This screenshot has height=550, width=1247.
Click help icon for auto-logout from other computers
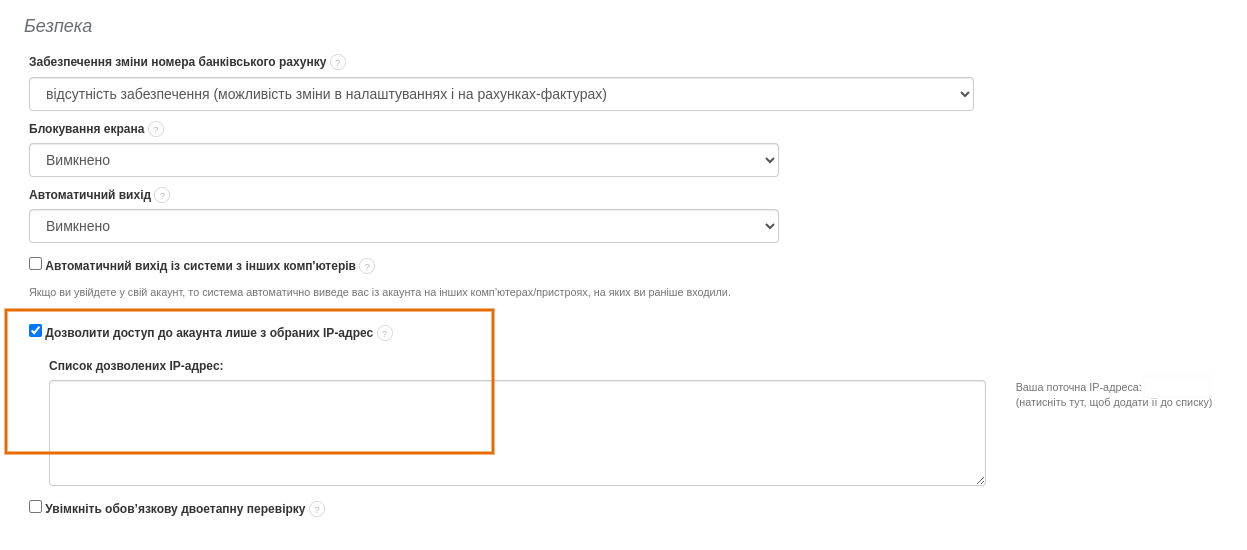pyautogui.click(x=367, y=266)
